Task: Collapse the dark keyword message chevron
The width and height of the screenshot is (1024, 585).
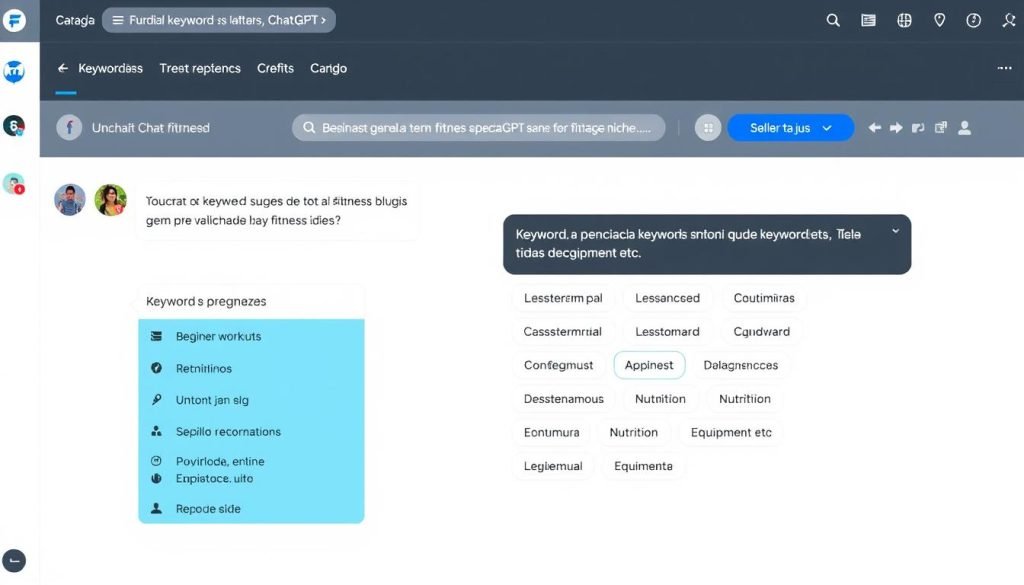Action: pos(895,231)
